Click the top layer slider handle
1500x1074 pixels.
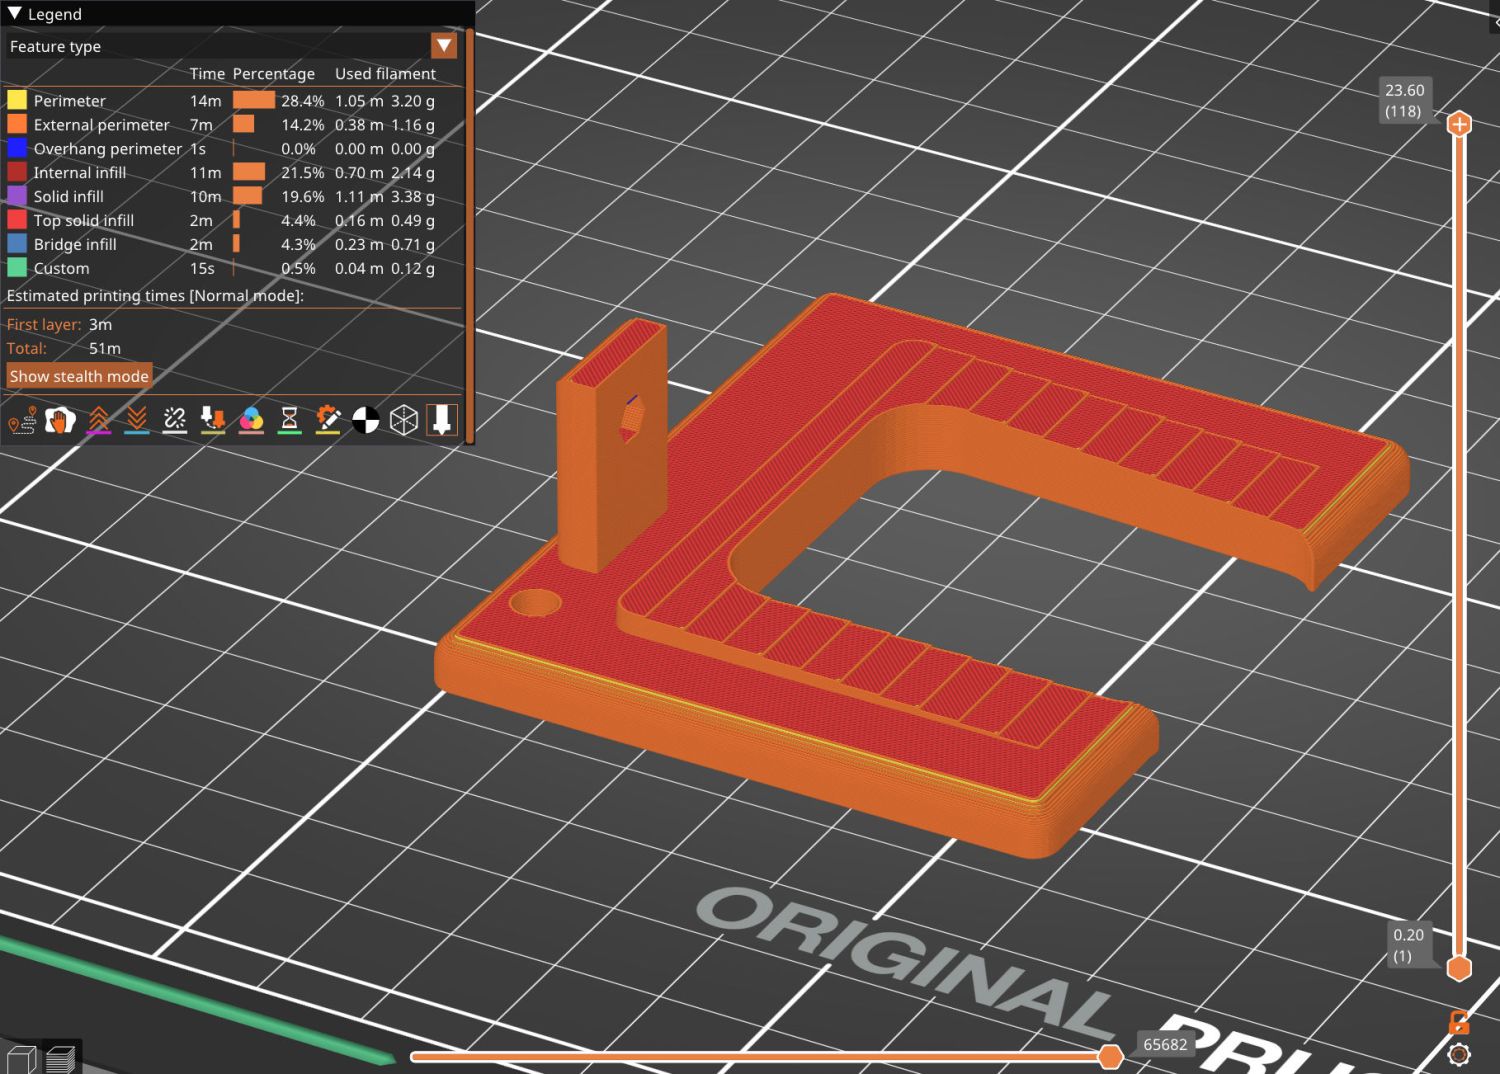1459,124
